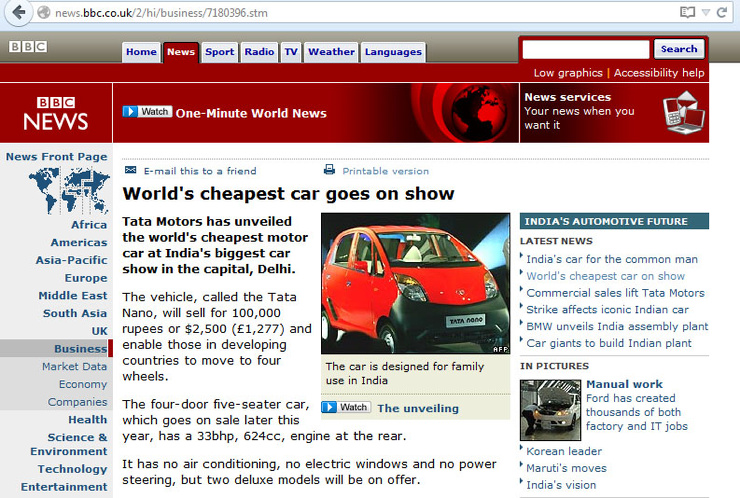Select the Languages tab
Image resolution: width=740 pixels, height=498 pixels.
pyautogui.click(x=392, y=52)
